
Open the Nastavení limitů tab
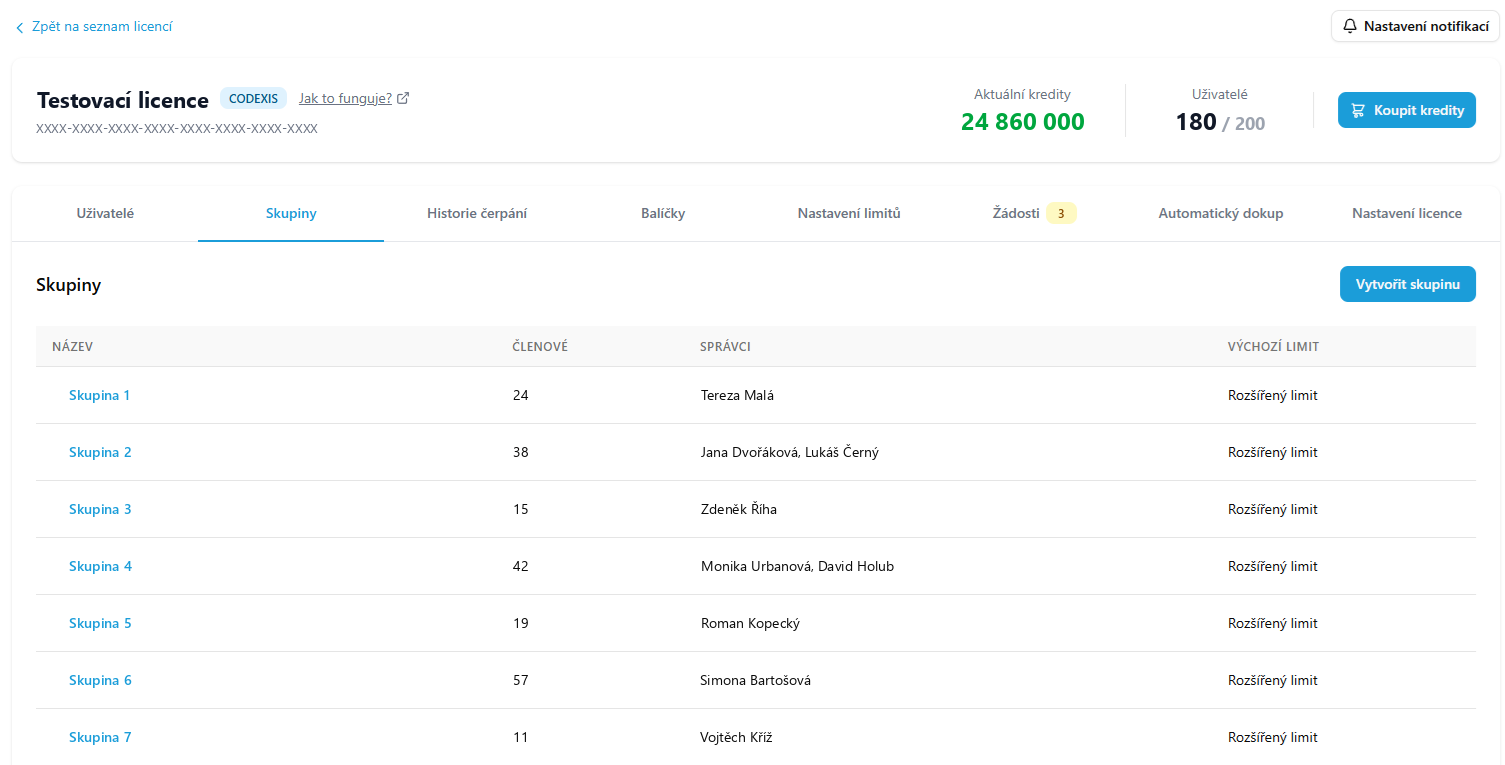coord(849,213)
